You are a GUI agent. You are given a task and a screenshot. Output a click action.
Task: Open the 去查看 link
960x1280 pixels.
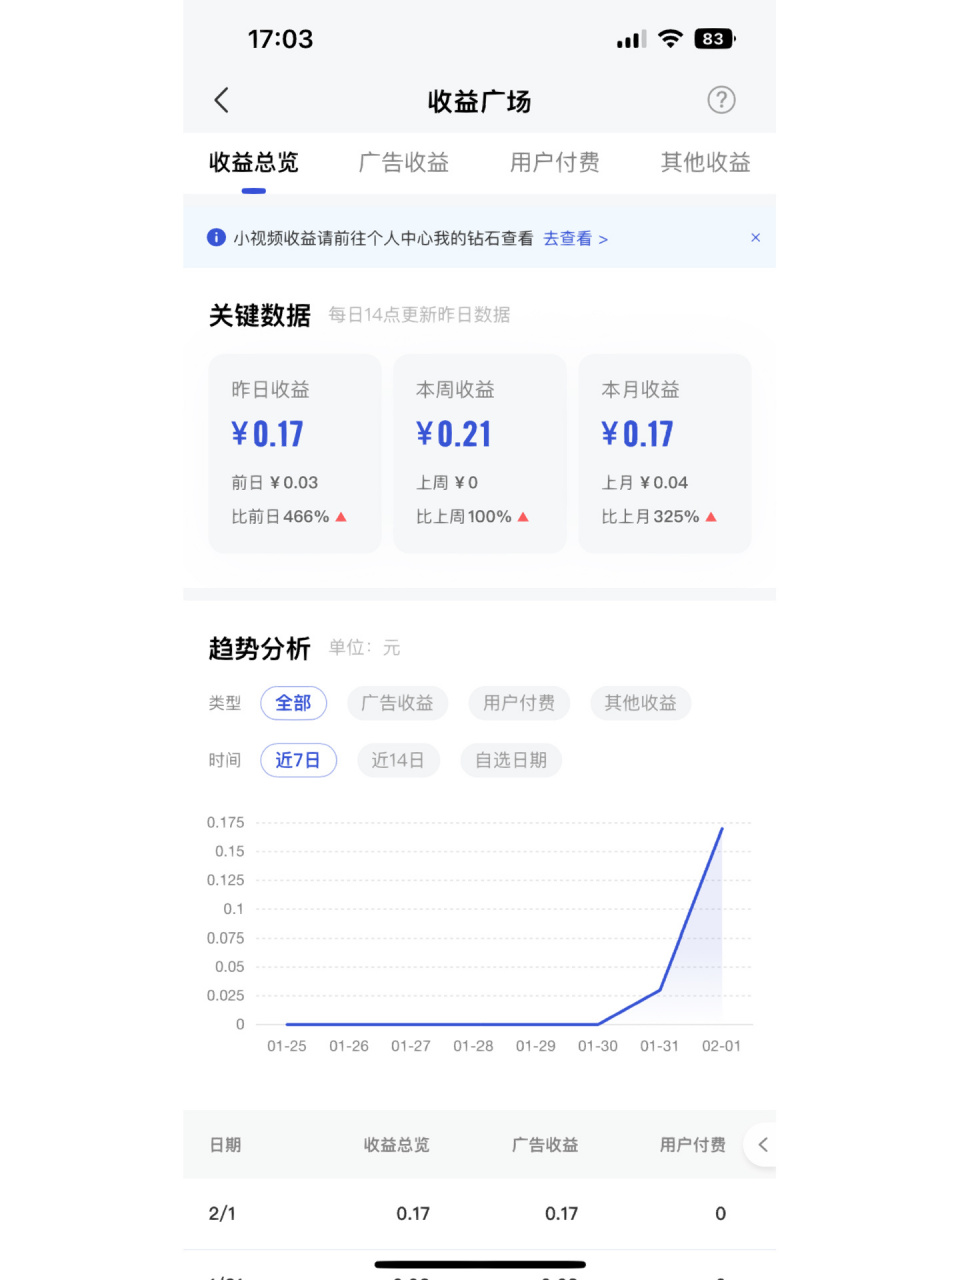point(575,239)
